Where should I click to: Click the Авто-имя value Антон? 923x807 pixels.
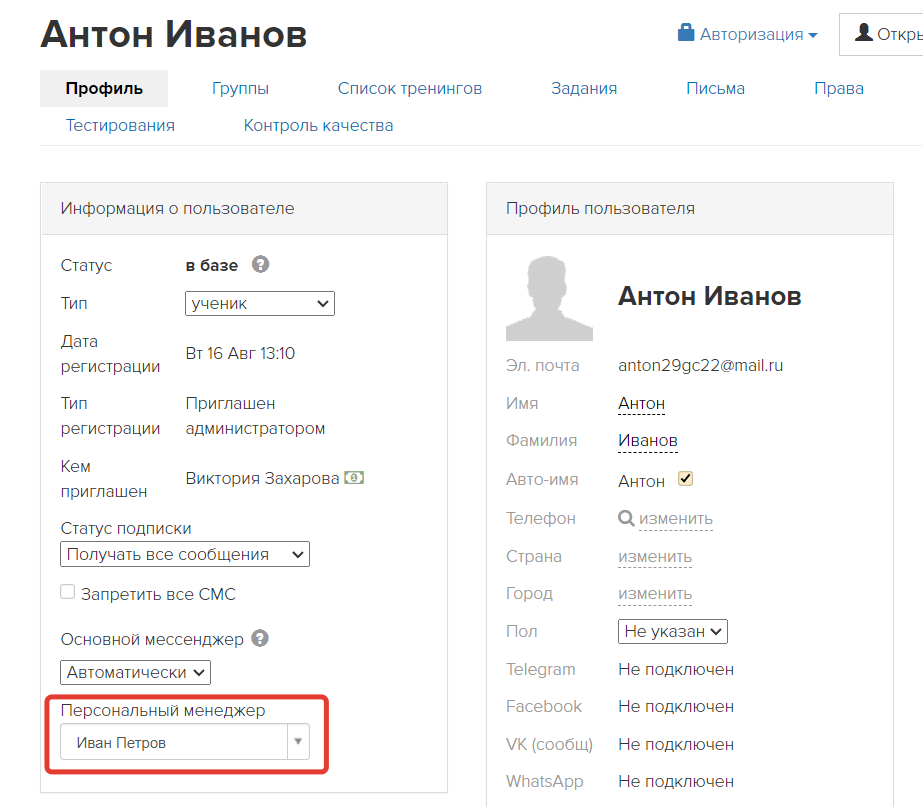click(x=642, y=481)
